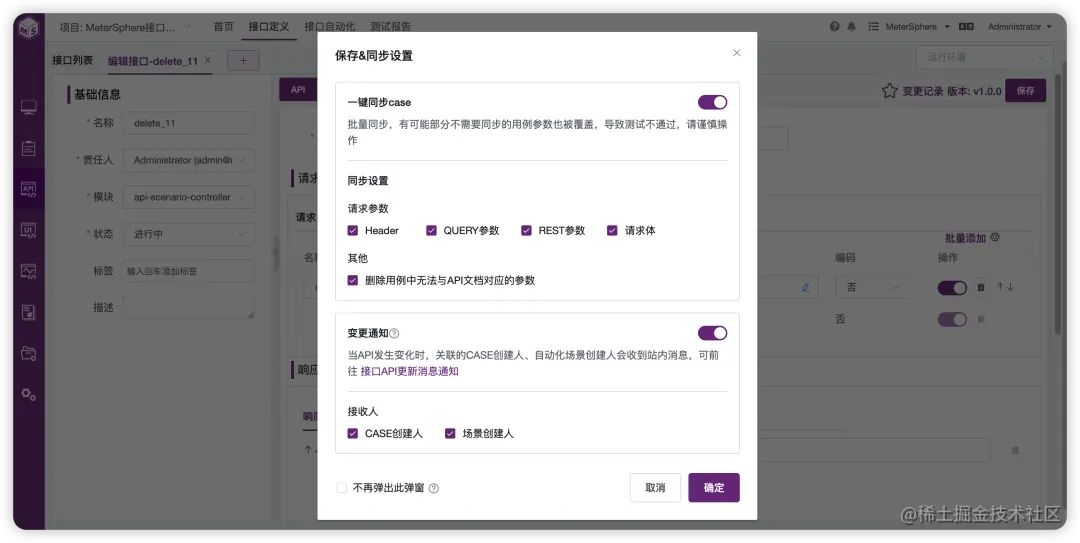Click the MeterSphere logo icon
The image size is (1080, 543).
click(x=29, y=28)
